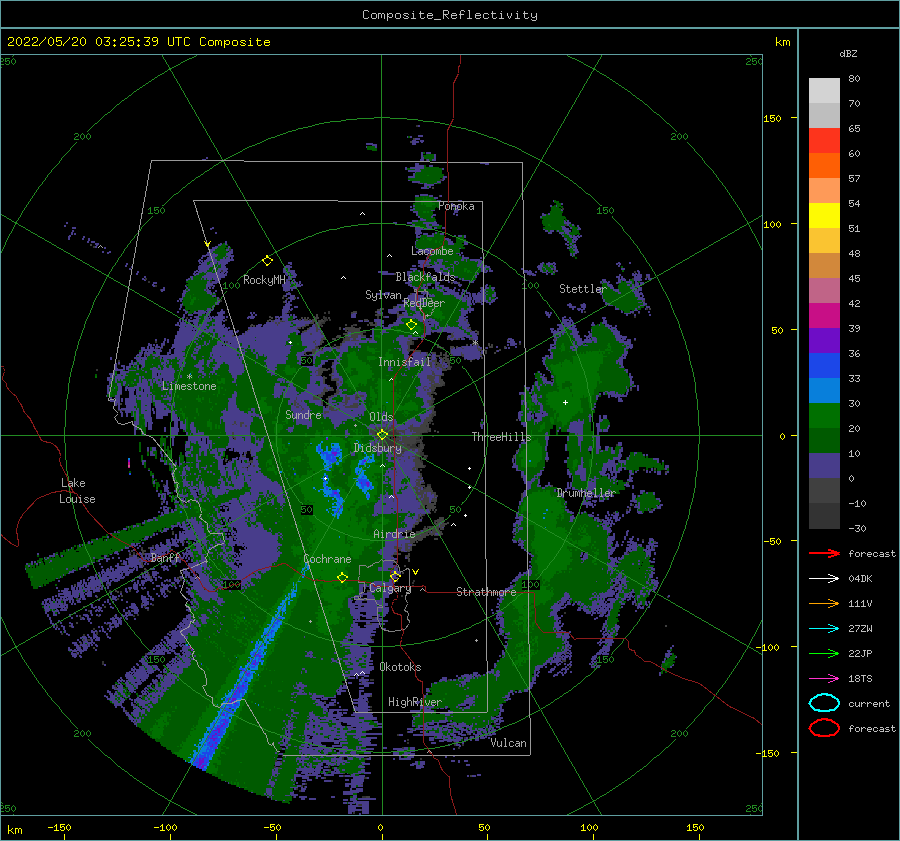Select the Calgary label
The height and width of the screenshot is (841, 900).
pyautogui.click(x=390, y=588)
